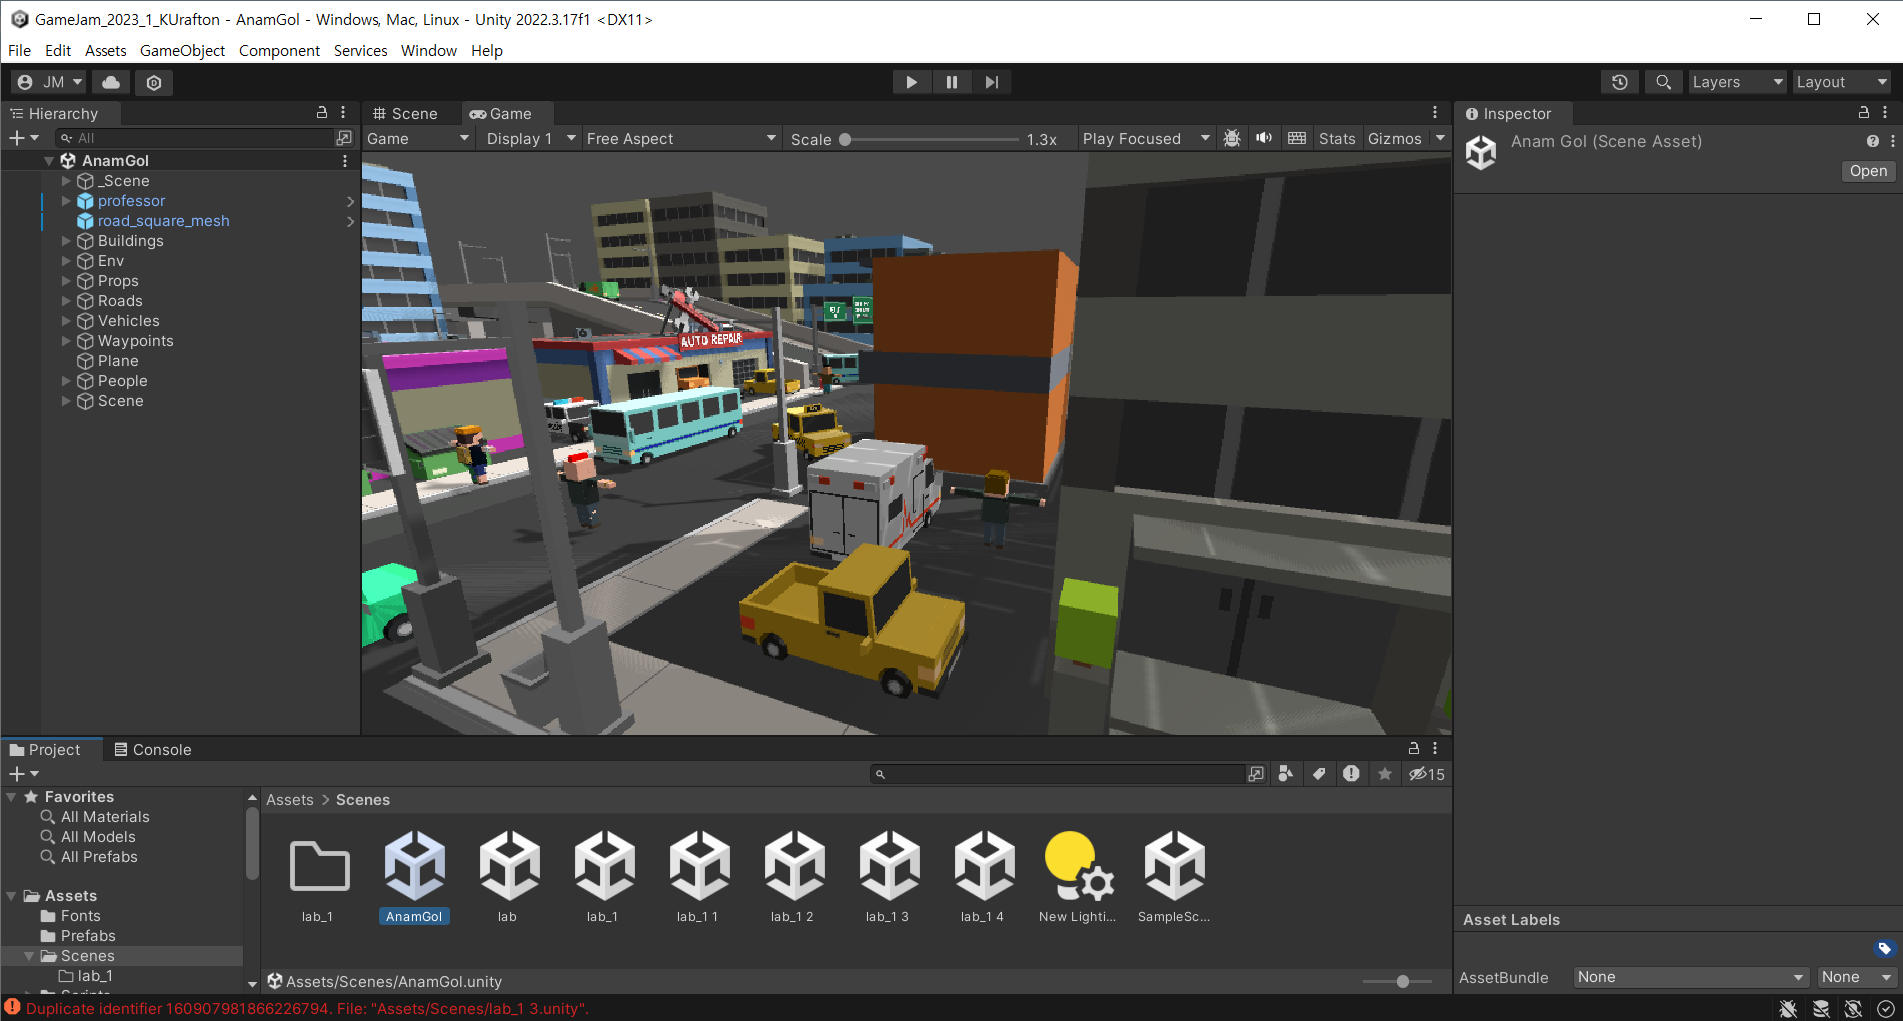Image resolution: width=1903 pixels, height=1021 pixels.
Task: Click the Step frame button
Action: [x=991, y=82]
